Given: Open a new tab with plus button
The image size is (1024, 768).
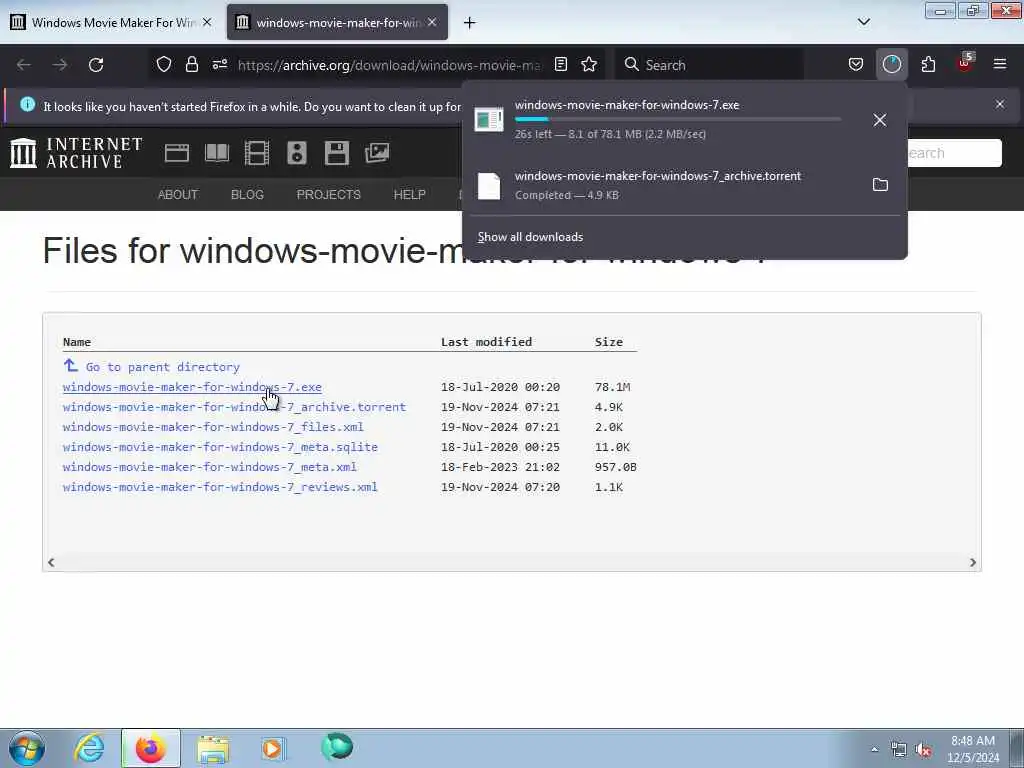Looking at the screenshot, I should pos(469,23).
